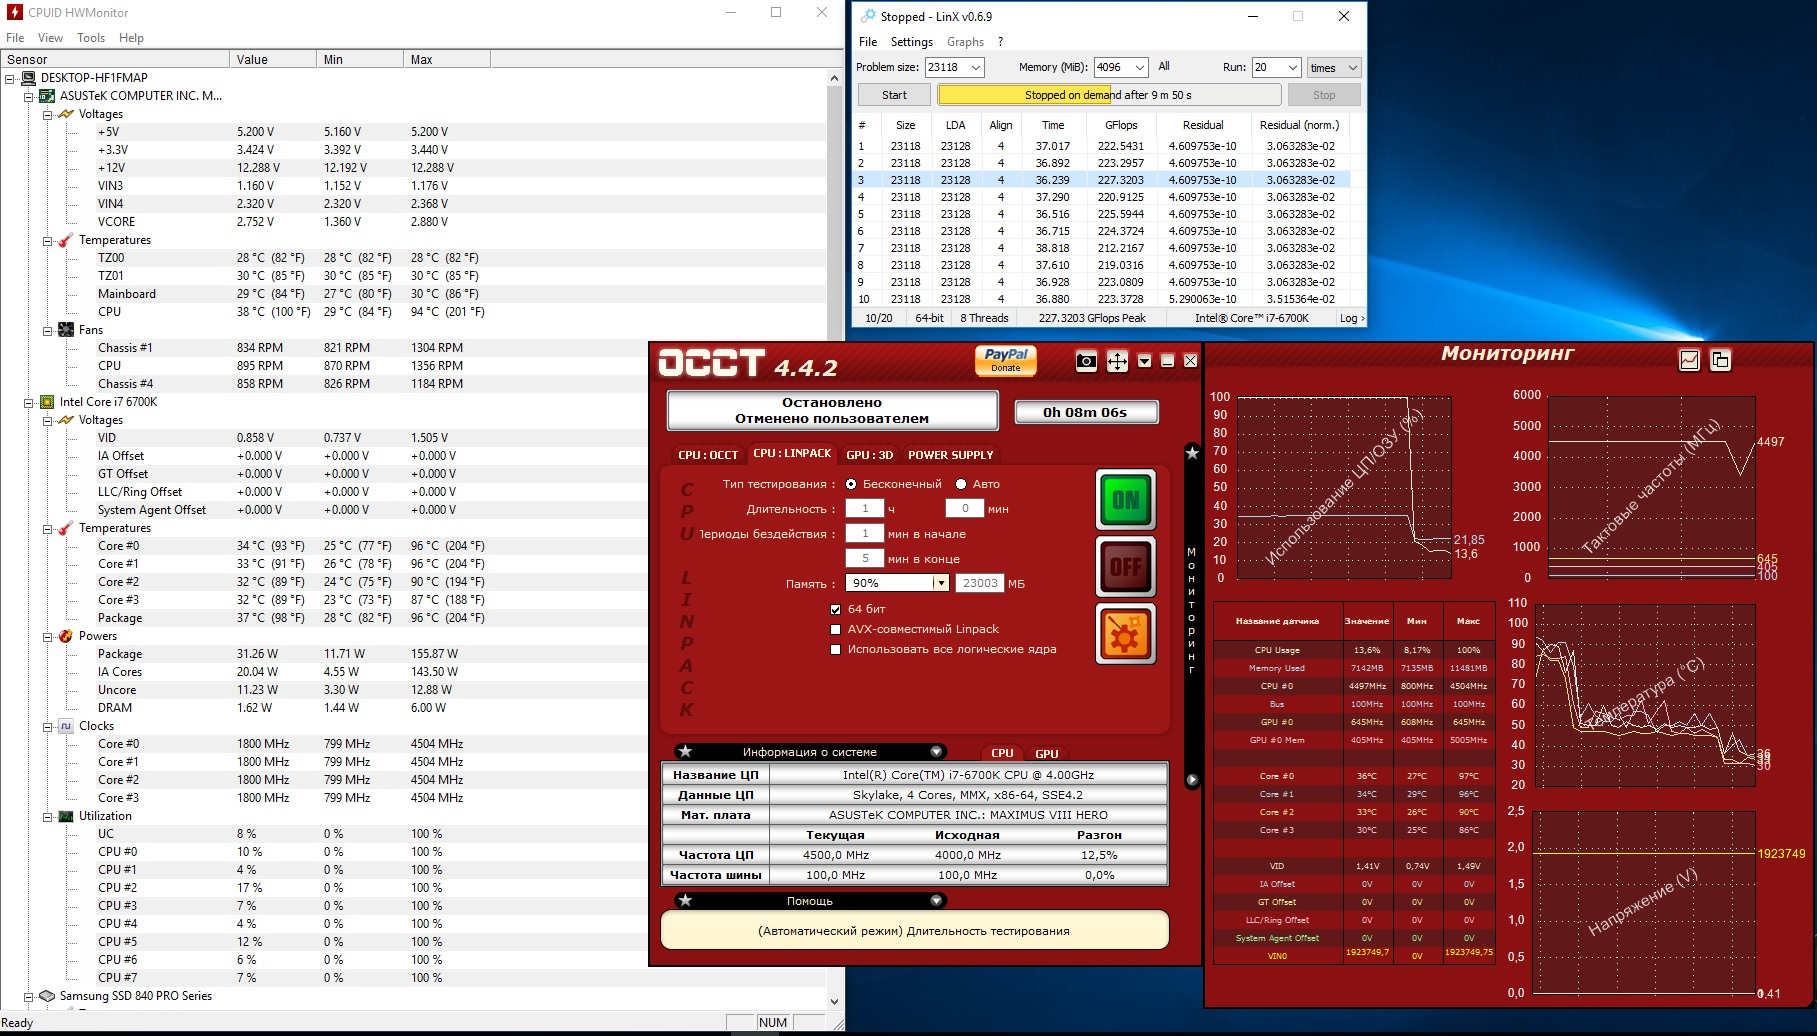Screen dimensions: 1817x1036
Task: Click the OCCT screenshot camera icon
Action: (x=1086, y=361)
